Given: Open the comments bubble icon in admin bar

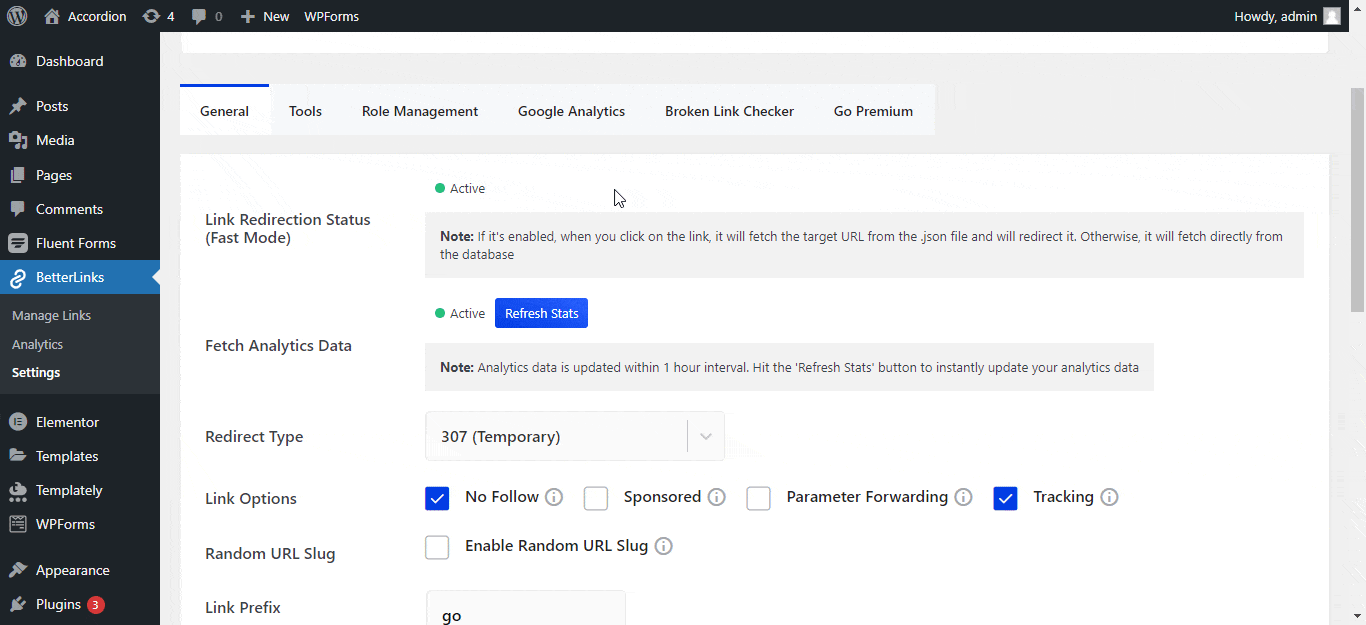Looking at the screenshot, I should point(199,17).
